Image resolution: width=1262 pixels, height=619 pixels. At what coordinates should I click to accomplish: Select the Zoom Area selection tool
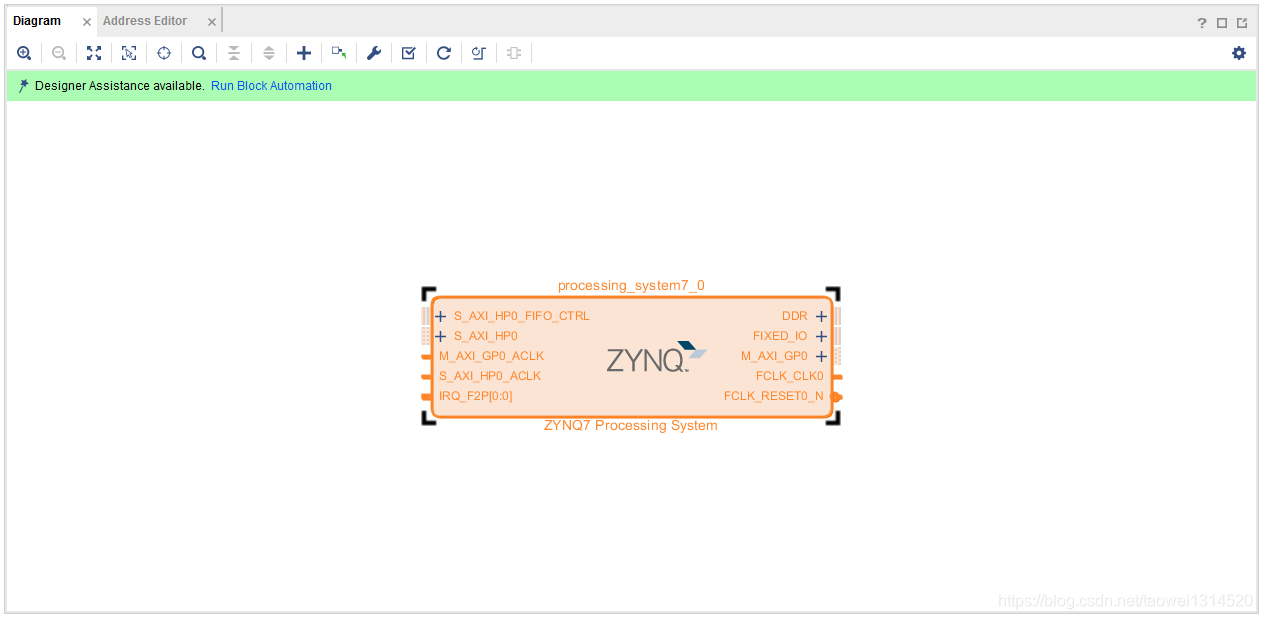(x=129, y=53)
